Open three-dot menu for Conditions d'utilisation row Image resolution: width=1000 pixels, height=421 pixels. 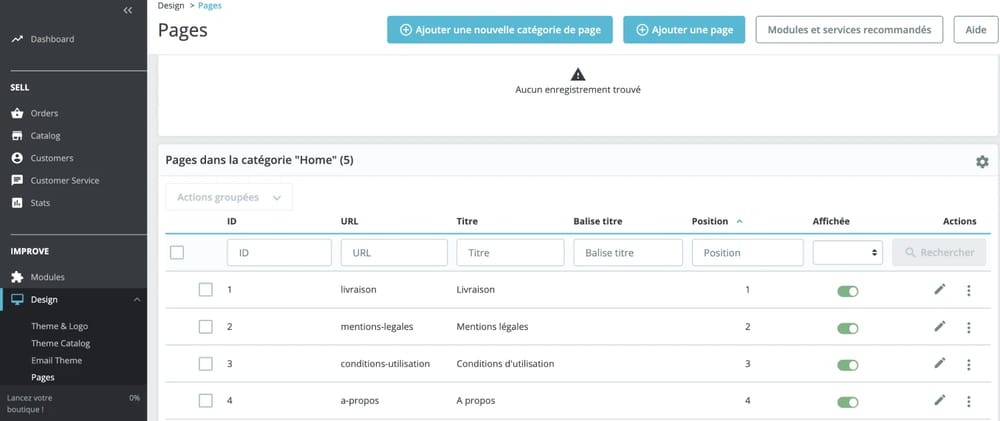click(968, 364)
